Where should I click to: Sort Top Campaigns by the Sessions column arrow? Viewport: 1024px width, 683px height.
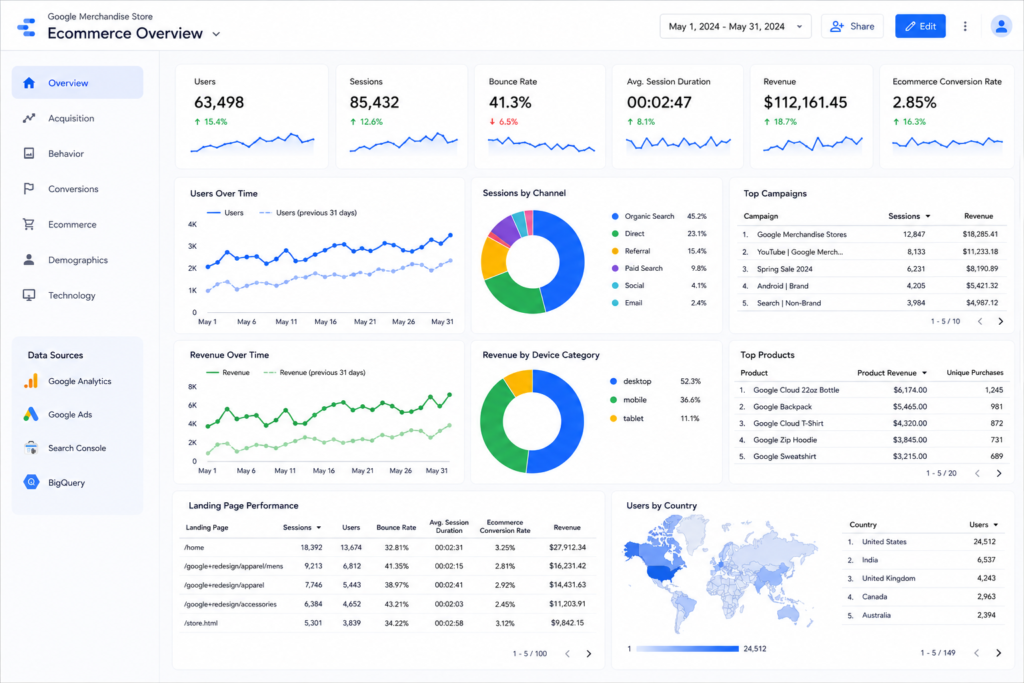[927, 216]
